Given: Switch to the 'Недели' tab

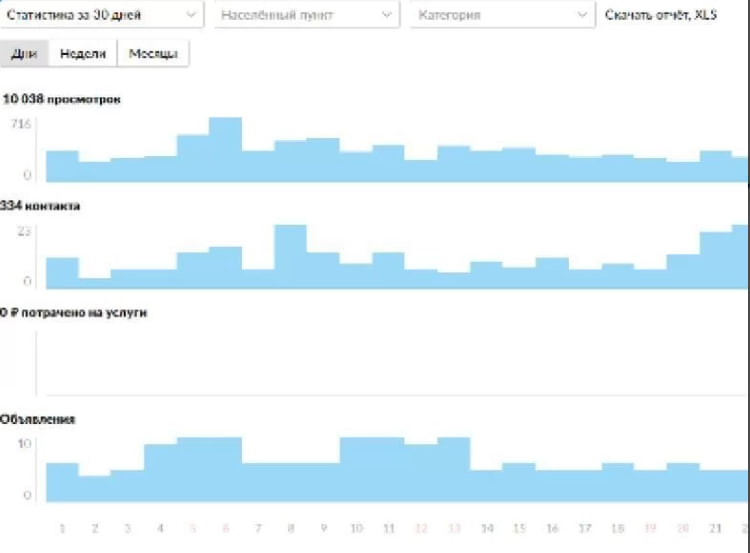Looking at the screenshot, I should pyautogui.click(x=83, y=53).
